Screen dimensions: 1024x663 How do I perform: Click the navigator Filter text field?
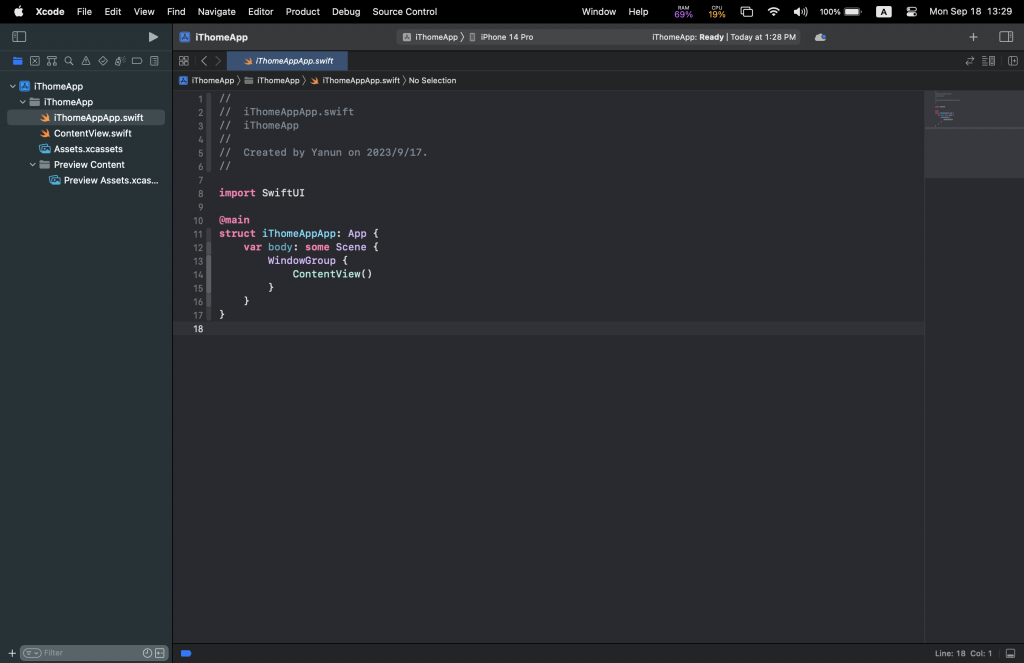[91, 653]
